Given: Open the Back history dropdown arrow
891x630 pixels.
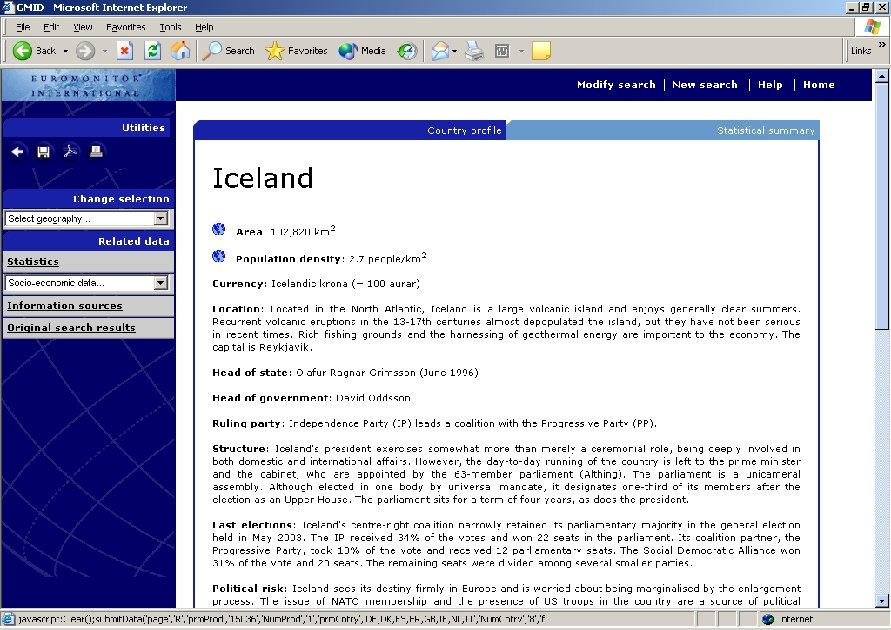Looking at the screenshot, I should [65, 51].
